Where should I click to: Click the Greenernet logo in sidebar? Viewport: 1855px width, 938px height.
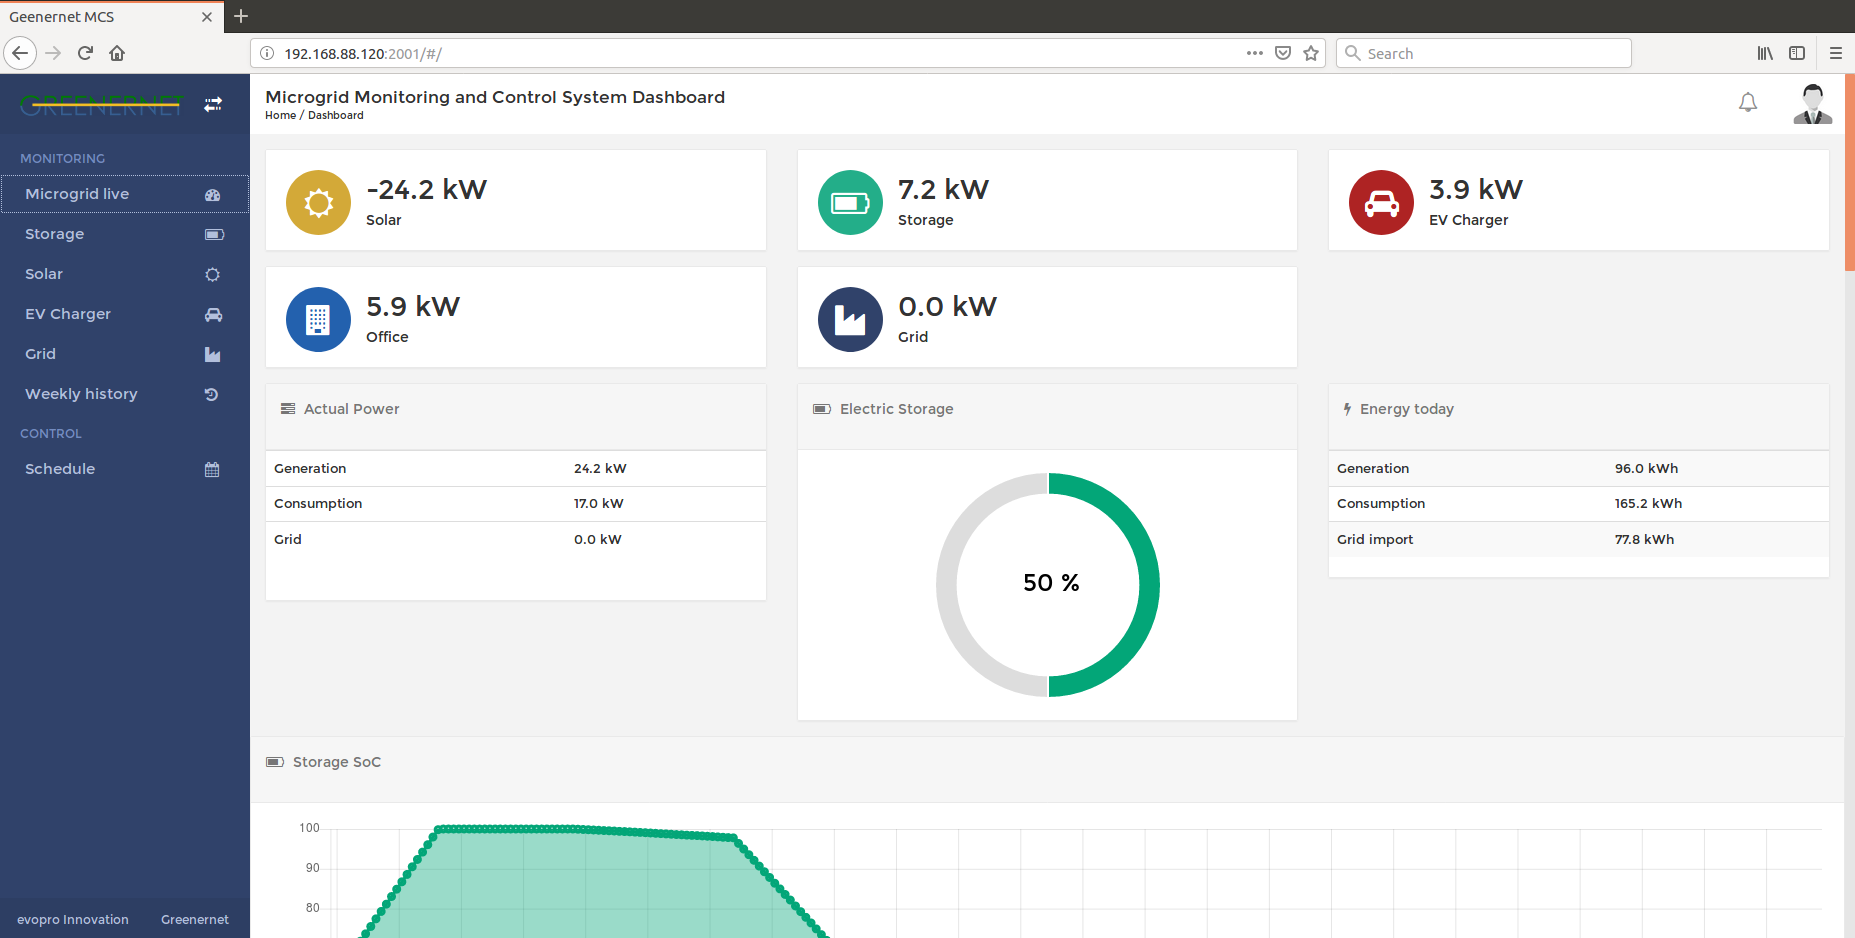click(101, 104)
